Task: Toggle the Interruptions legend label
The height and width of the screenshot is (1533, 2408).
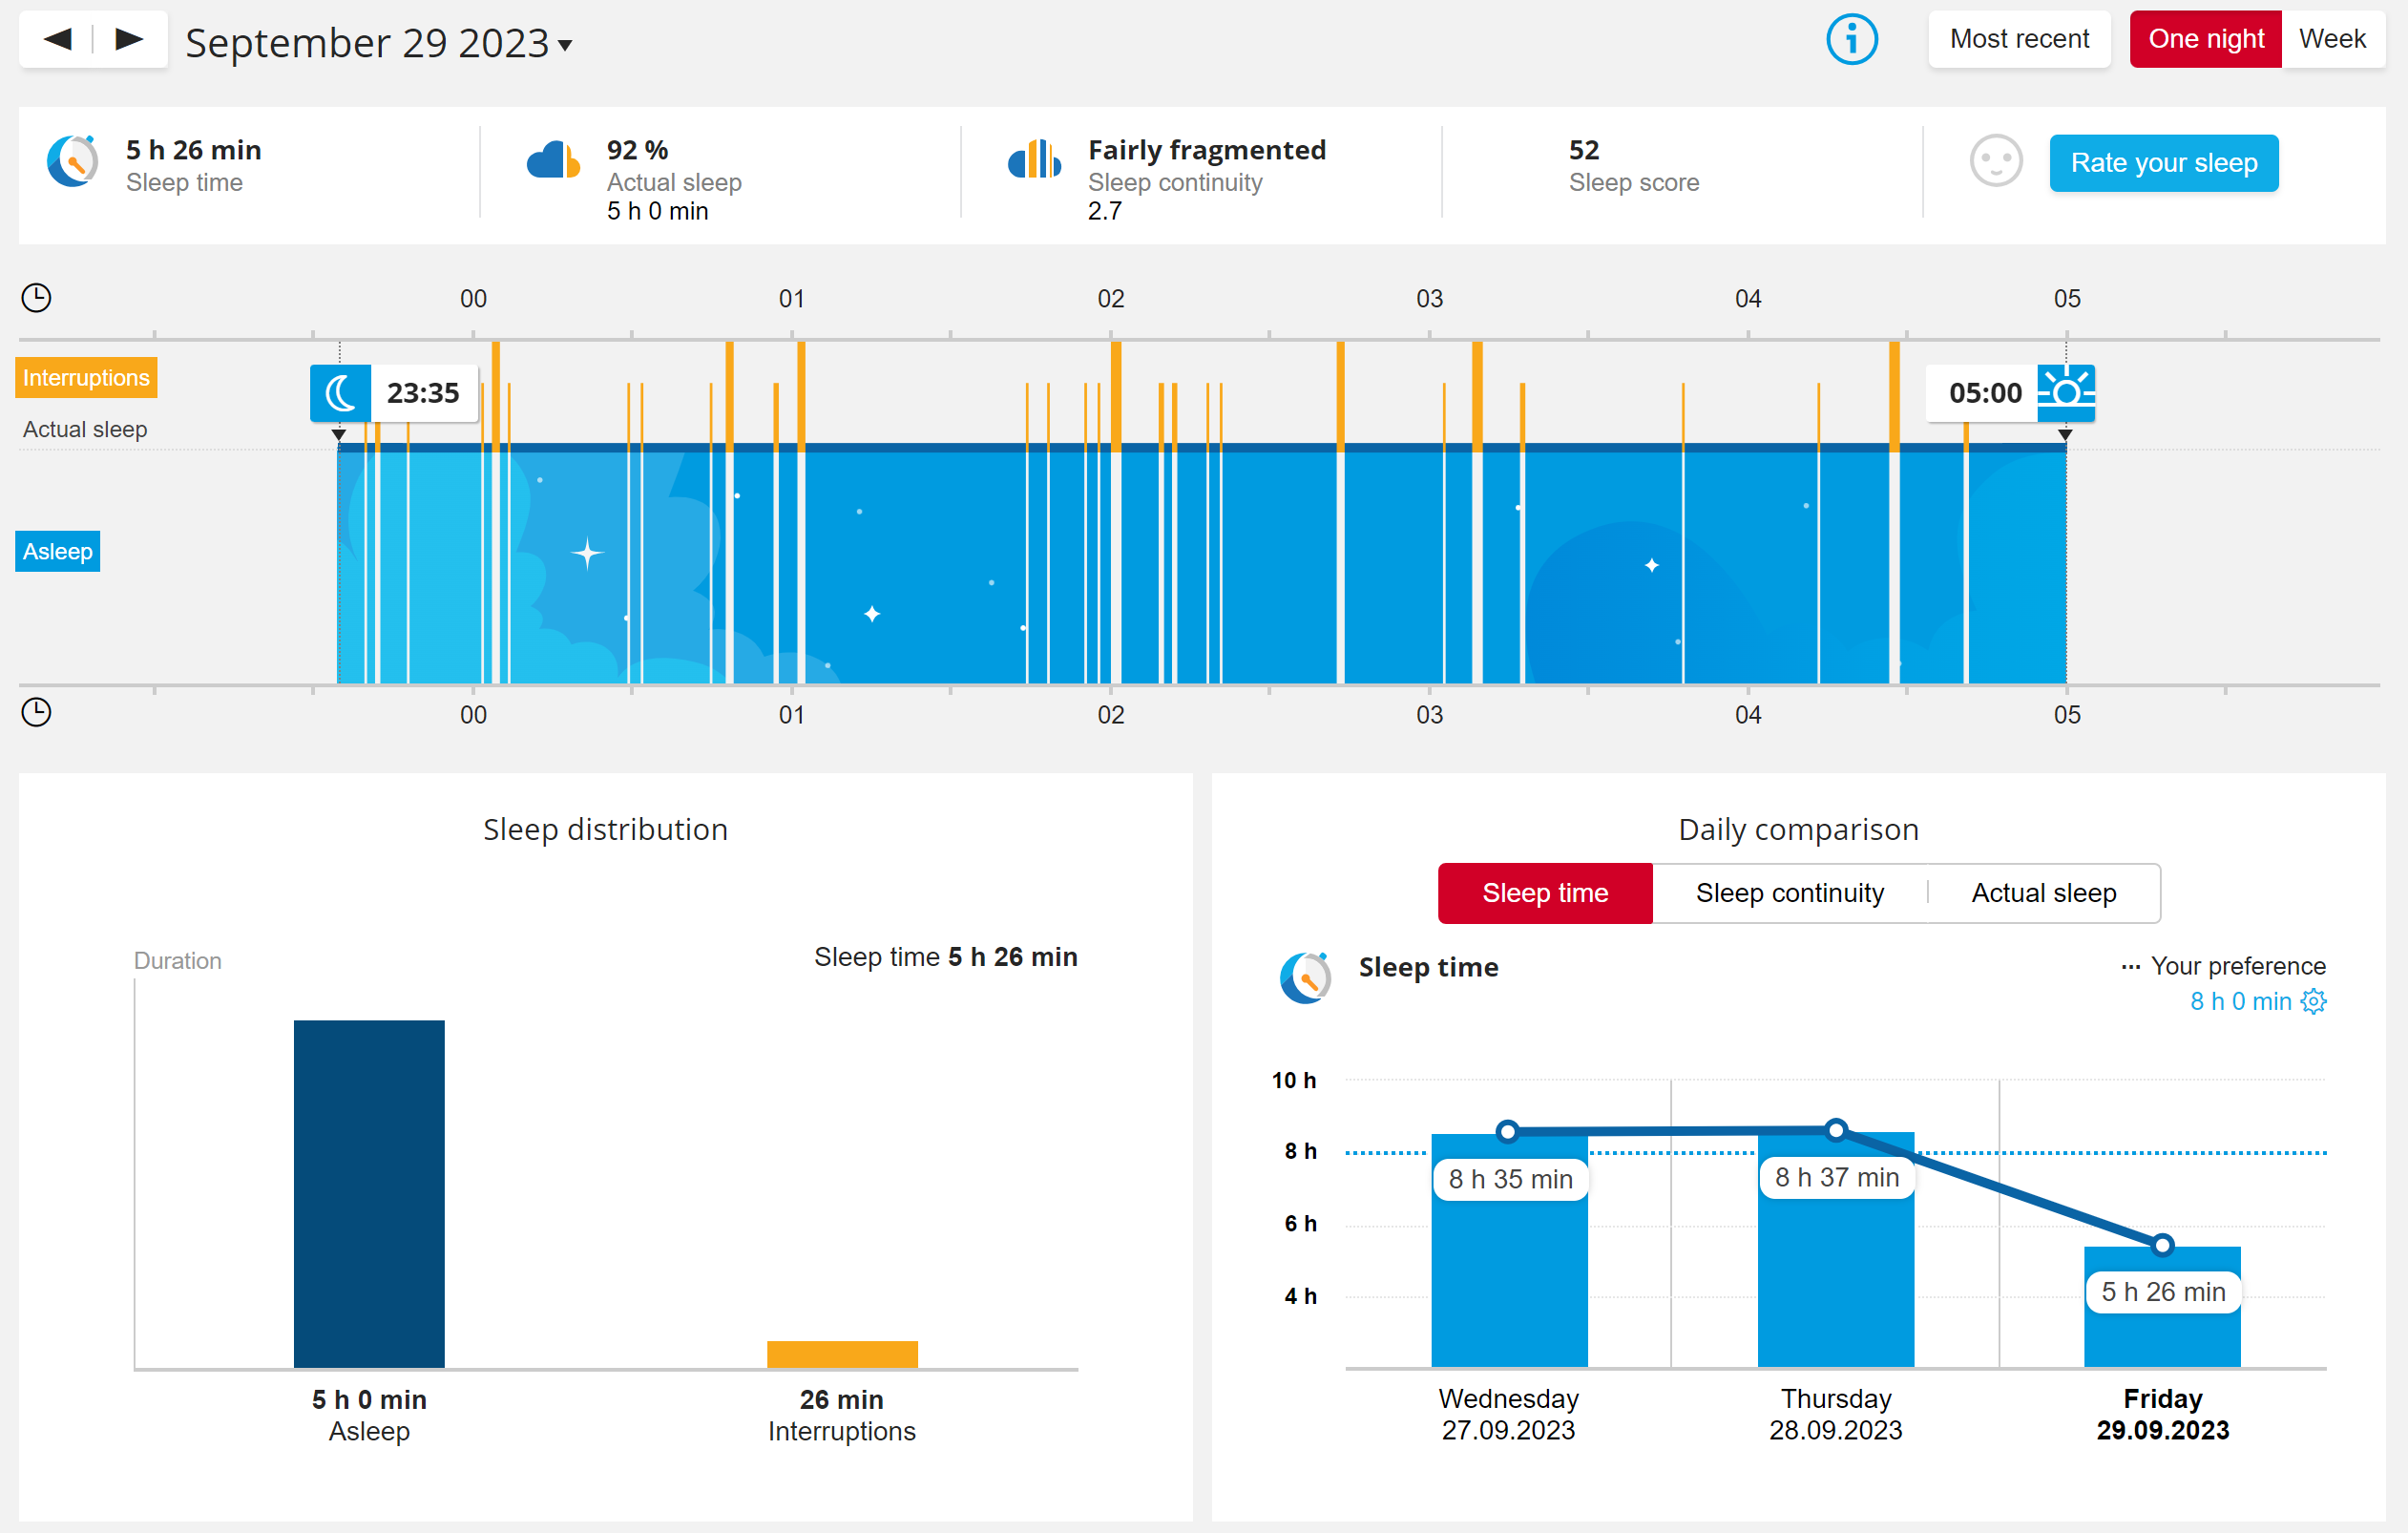Action: tap(86, 378)
